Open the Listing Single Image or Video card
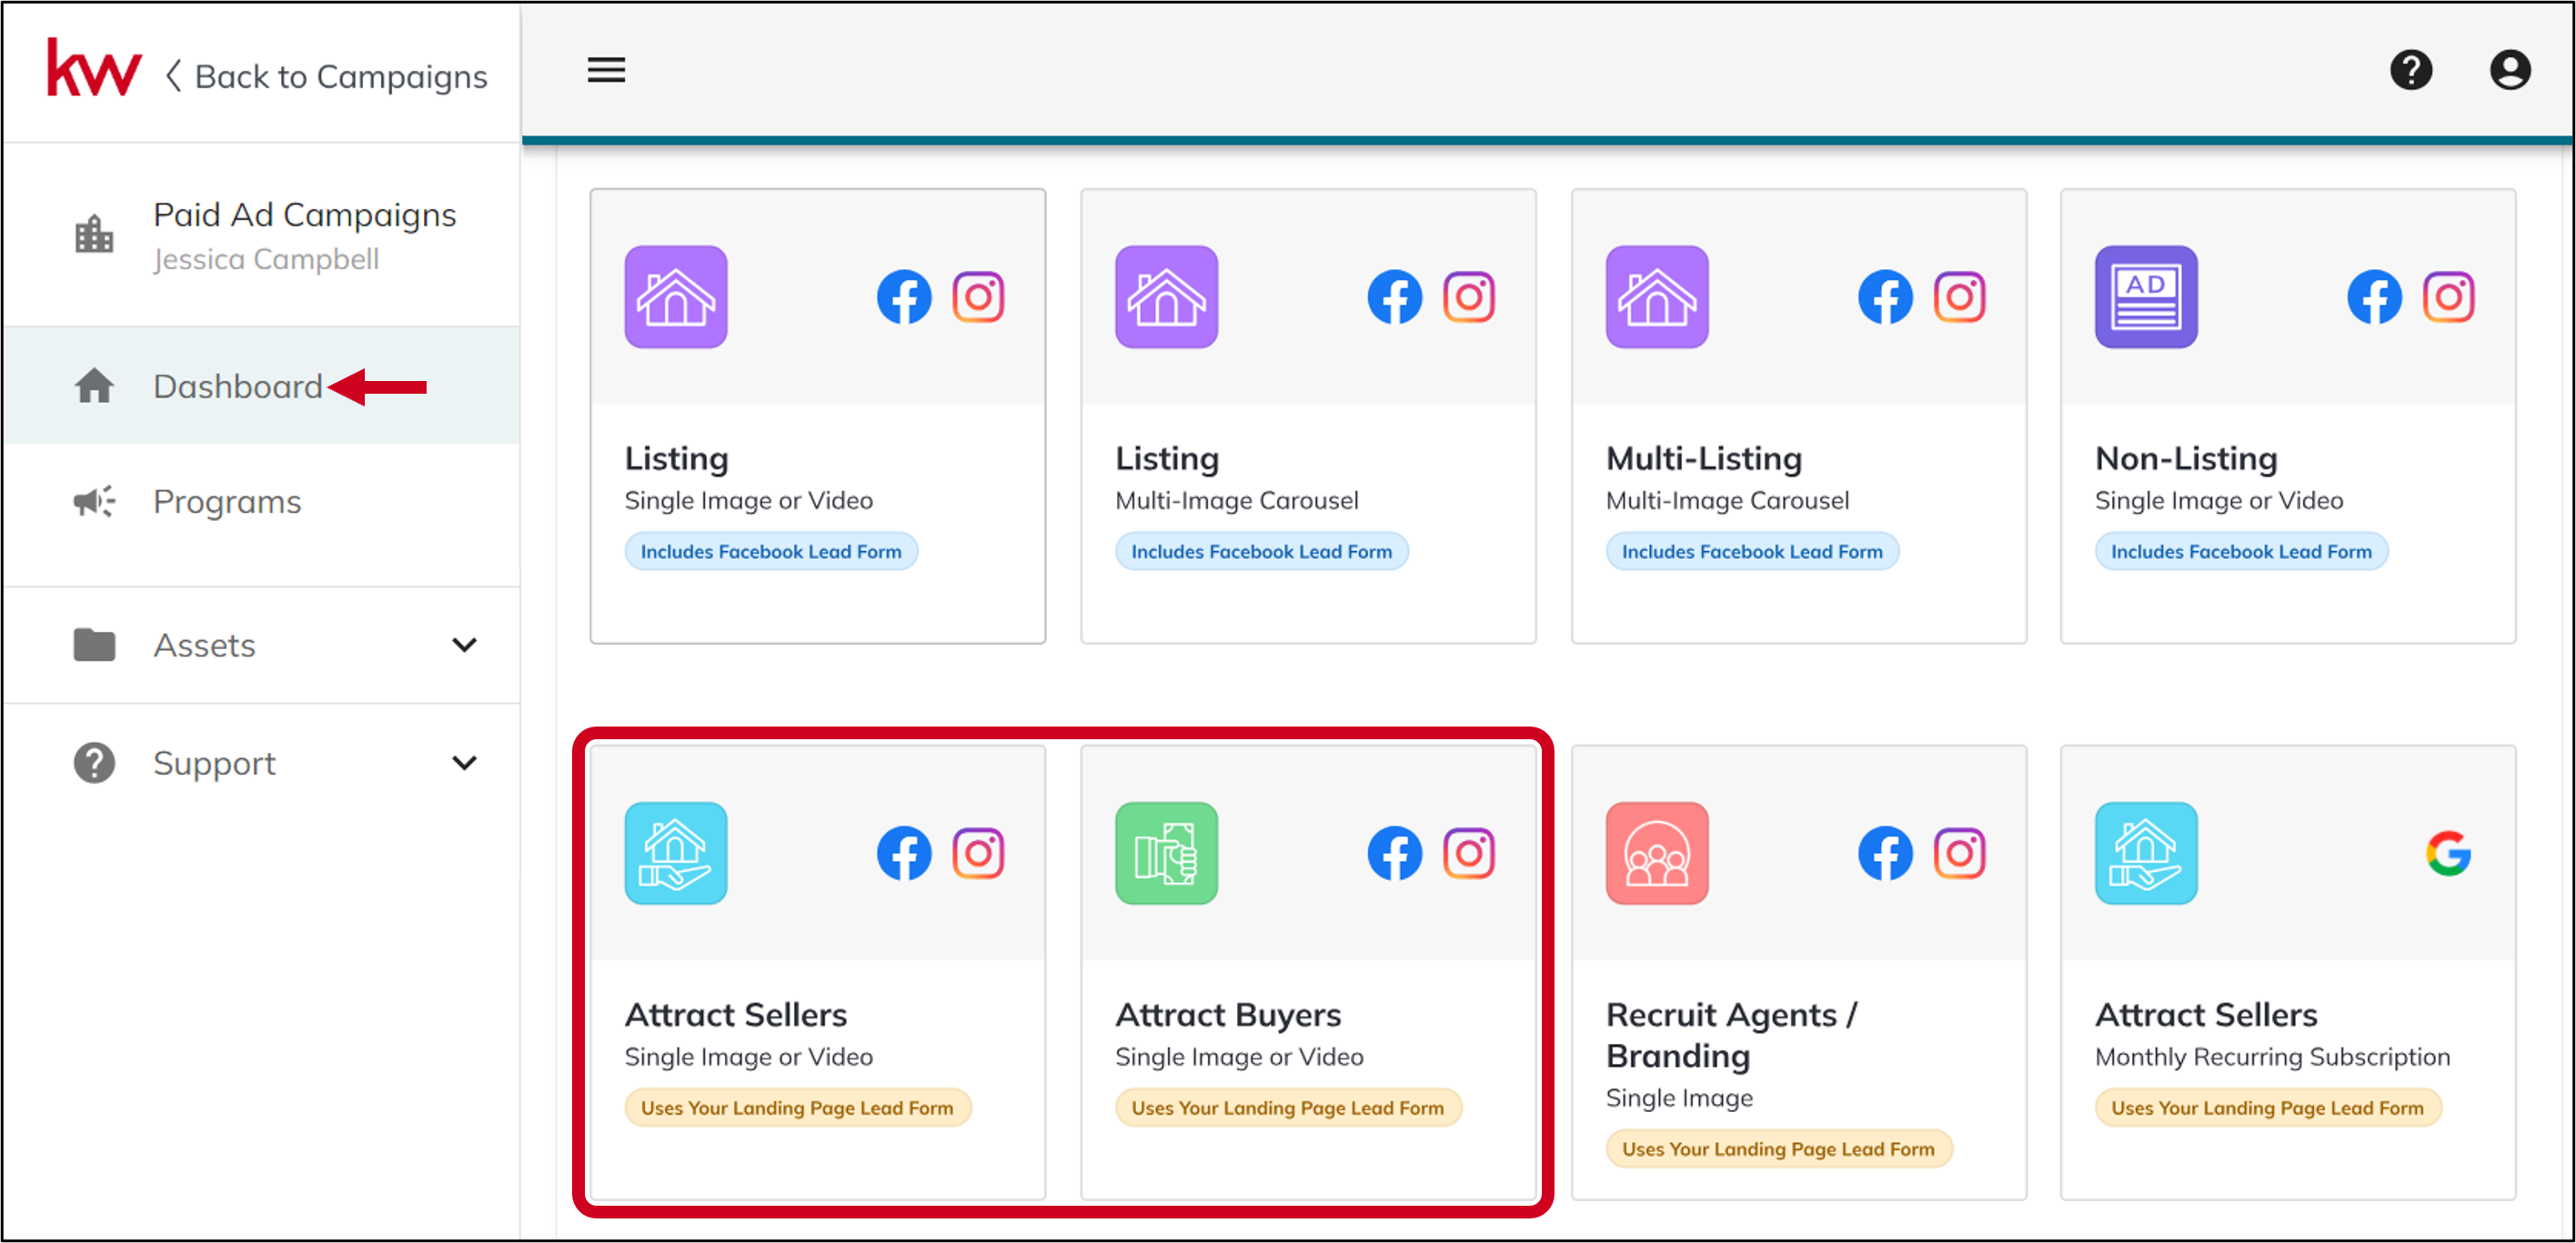The height and width of the screenshot is (1243, 2576). pyautogui.click(x=817, y=416)
